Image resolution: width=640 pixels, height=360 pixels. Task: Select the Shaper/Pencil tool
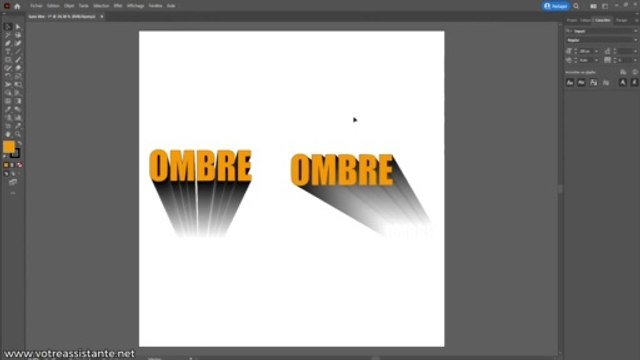coord(8,68)
